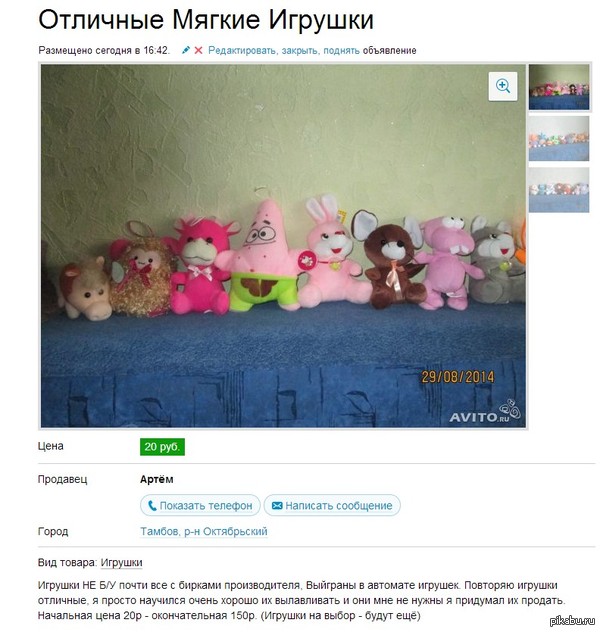600x632 pixels.
Task: Open the Тамбов, р-н Октябрьский link
Action: click(204, 532)
